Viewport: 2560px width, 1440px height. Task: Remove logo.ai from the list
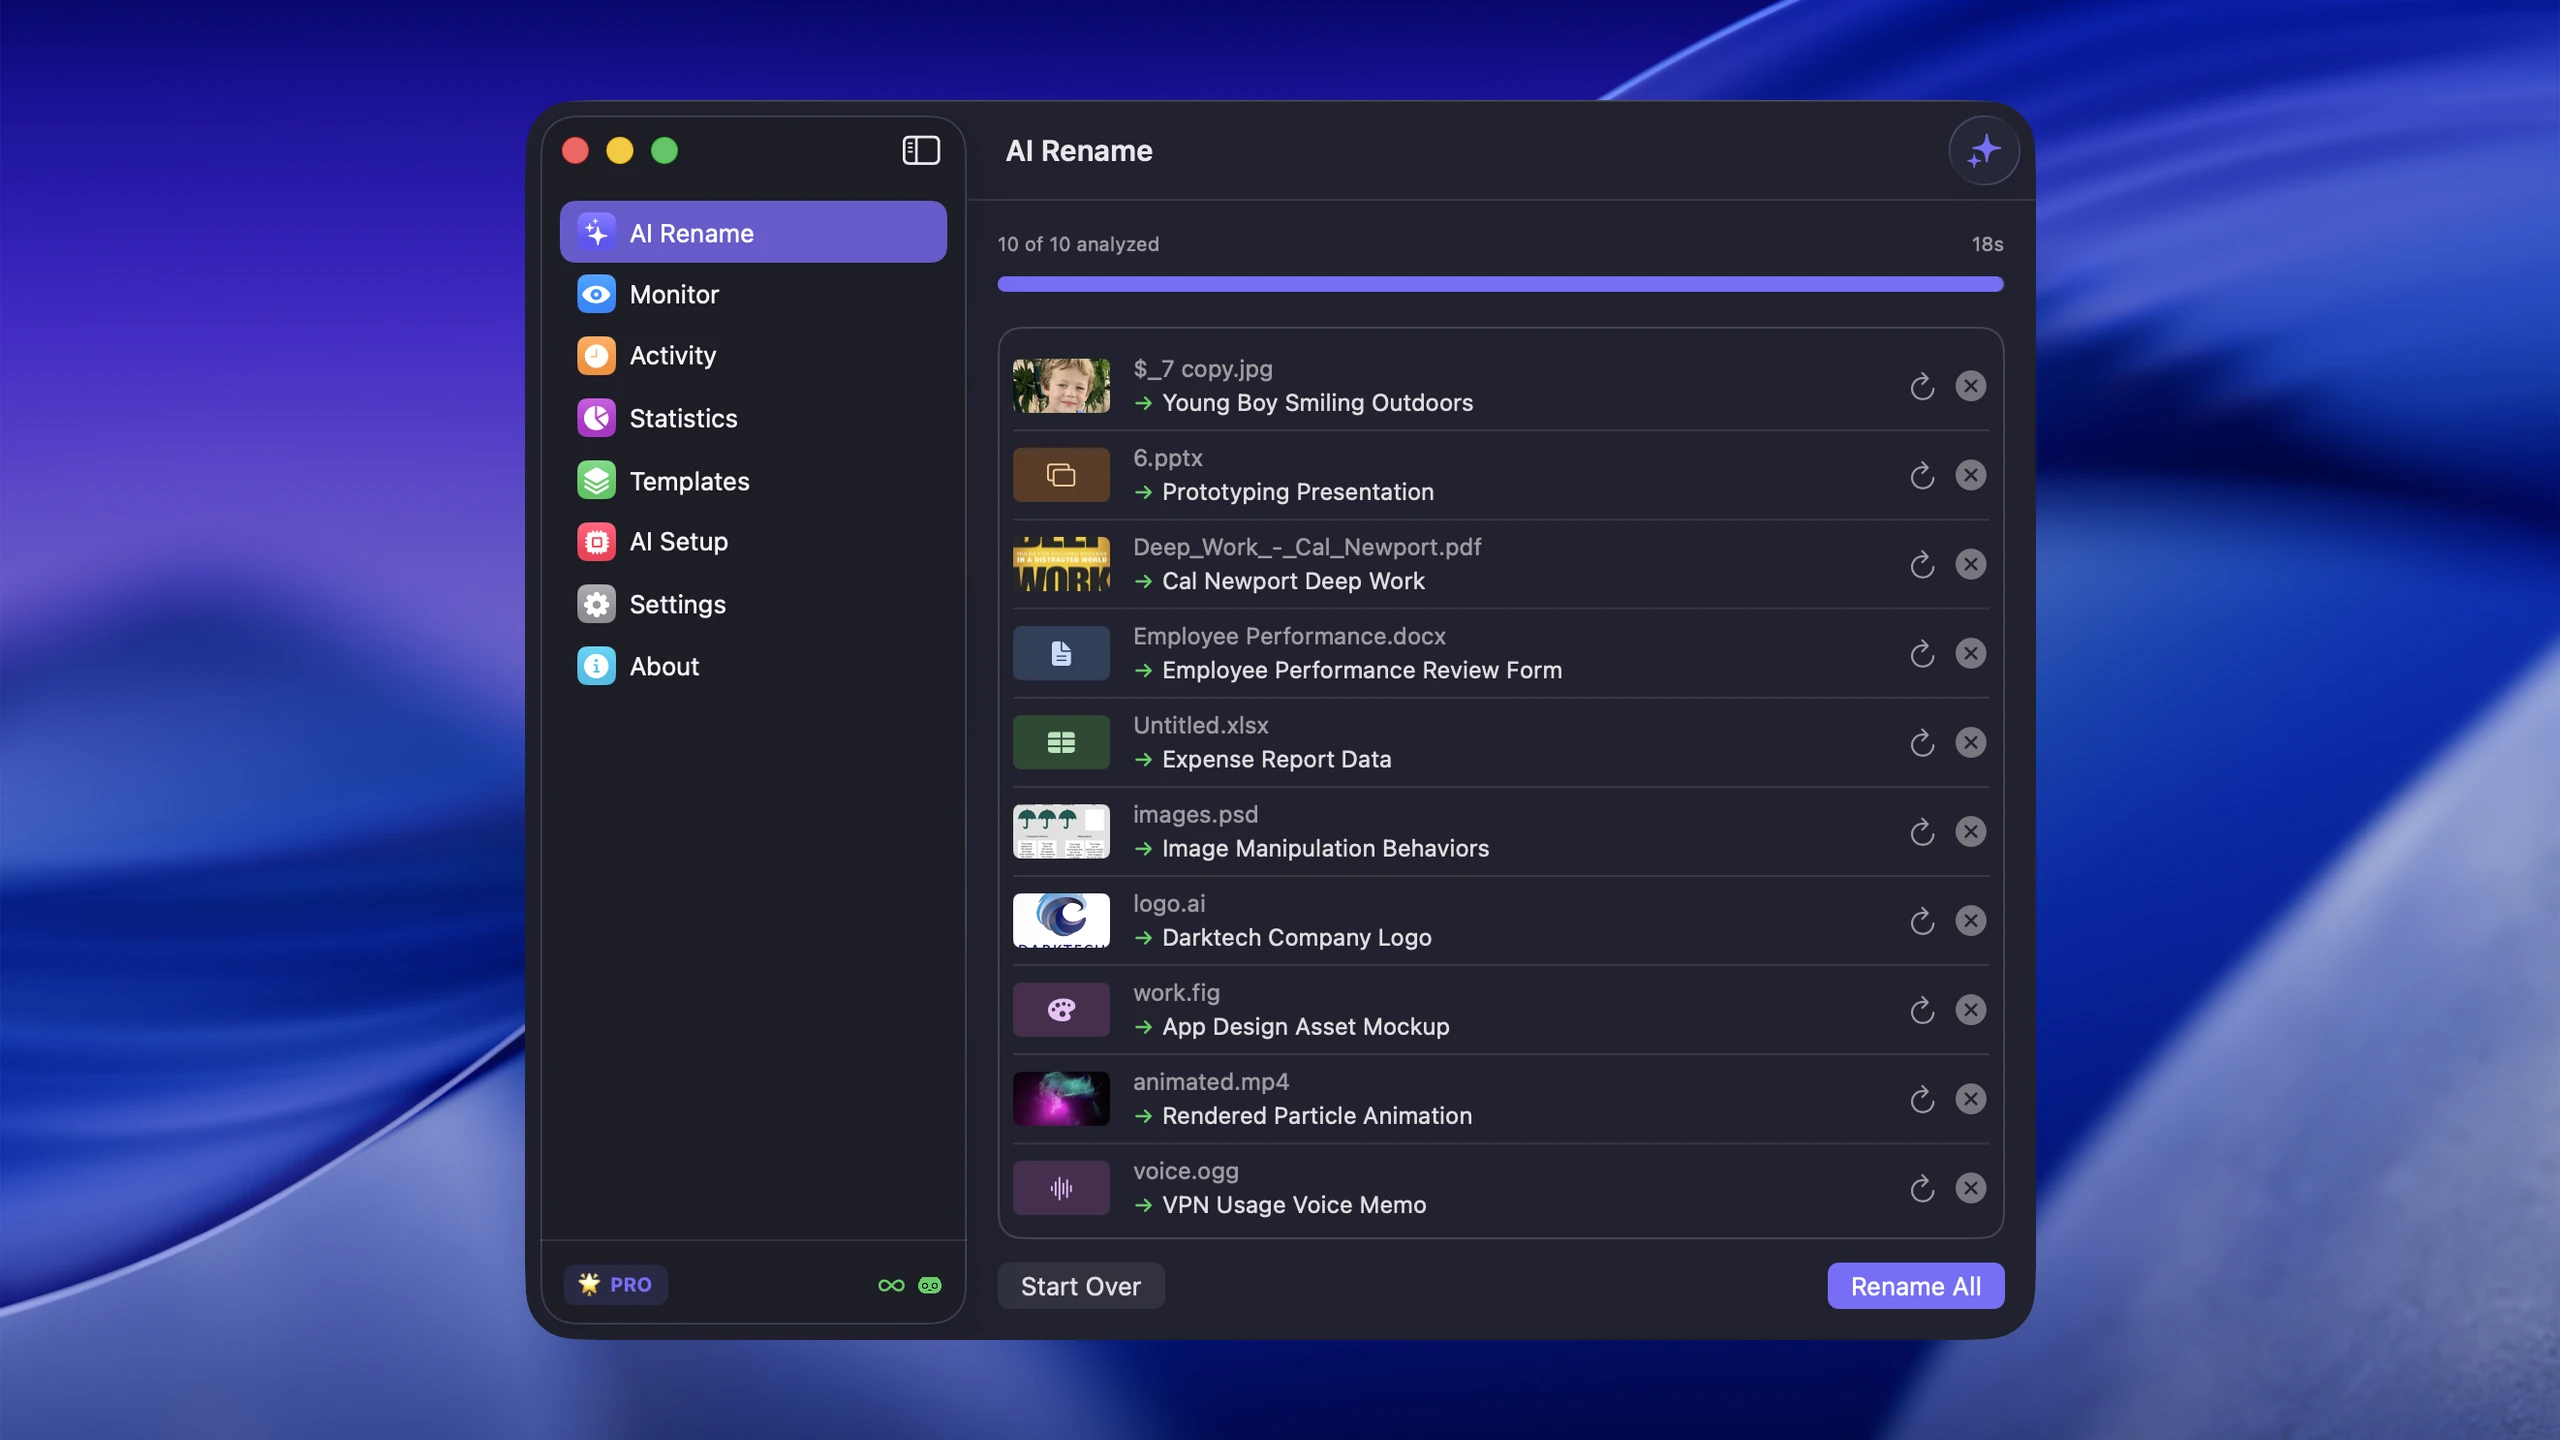point(1970,920)
